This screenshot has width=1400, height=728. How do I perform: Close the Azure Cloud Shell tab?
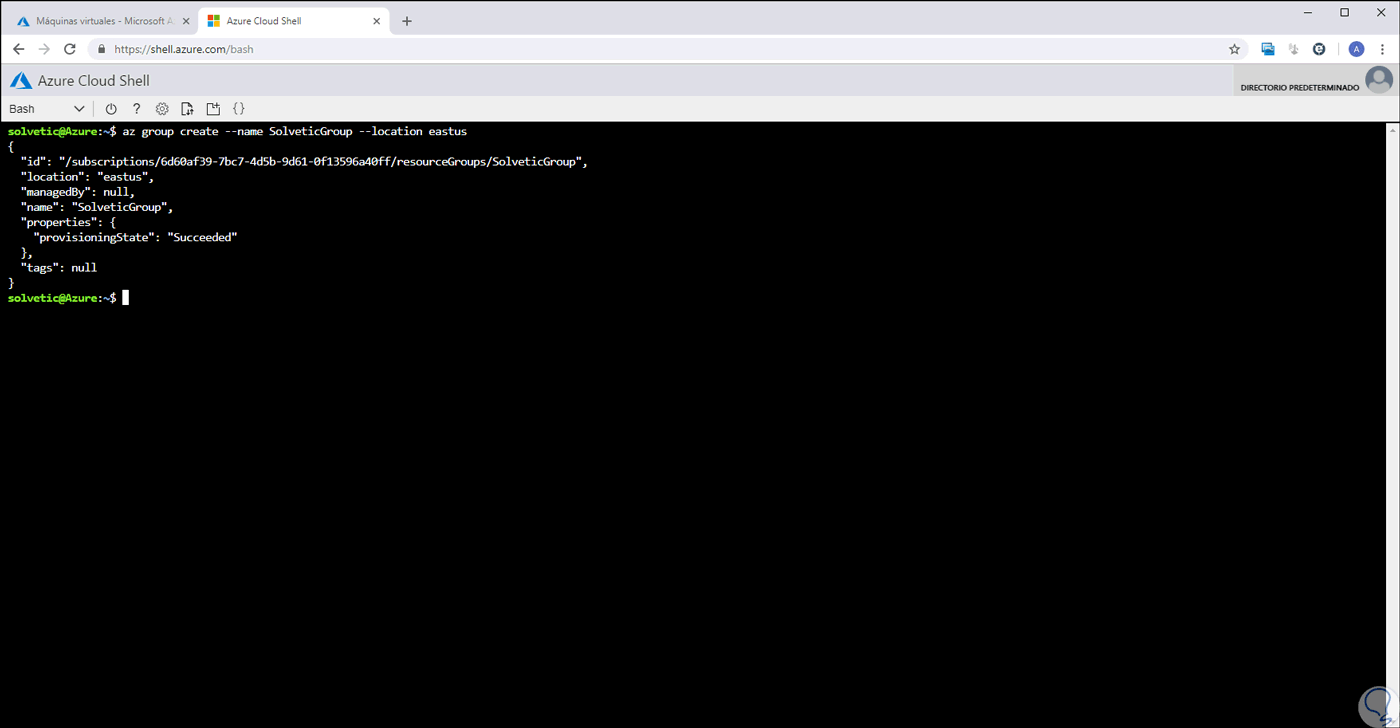[376, 21]
